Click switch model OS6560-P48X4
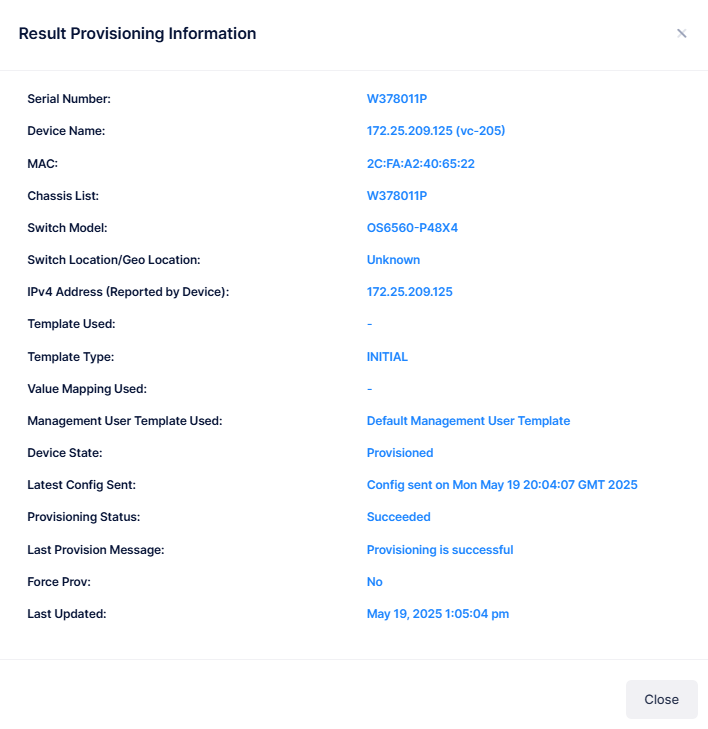Screen dimensions: 708x729 (412, 228)
